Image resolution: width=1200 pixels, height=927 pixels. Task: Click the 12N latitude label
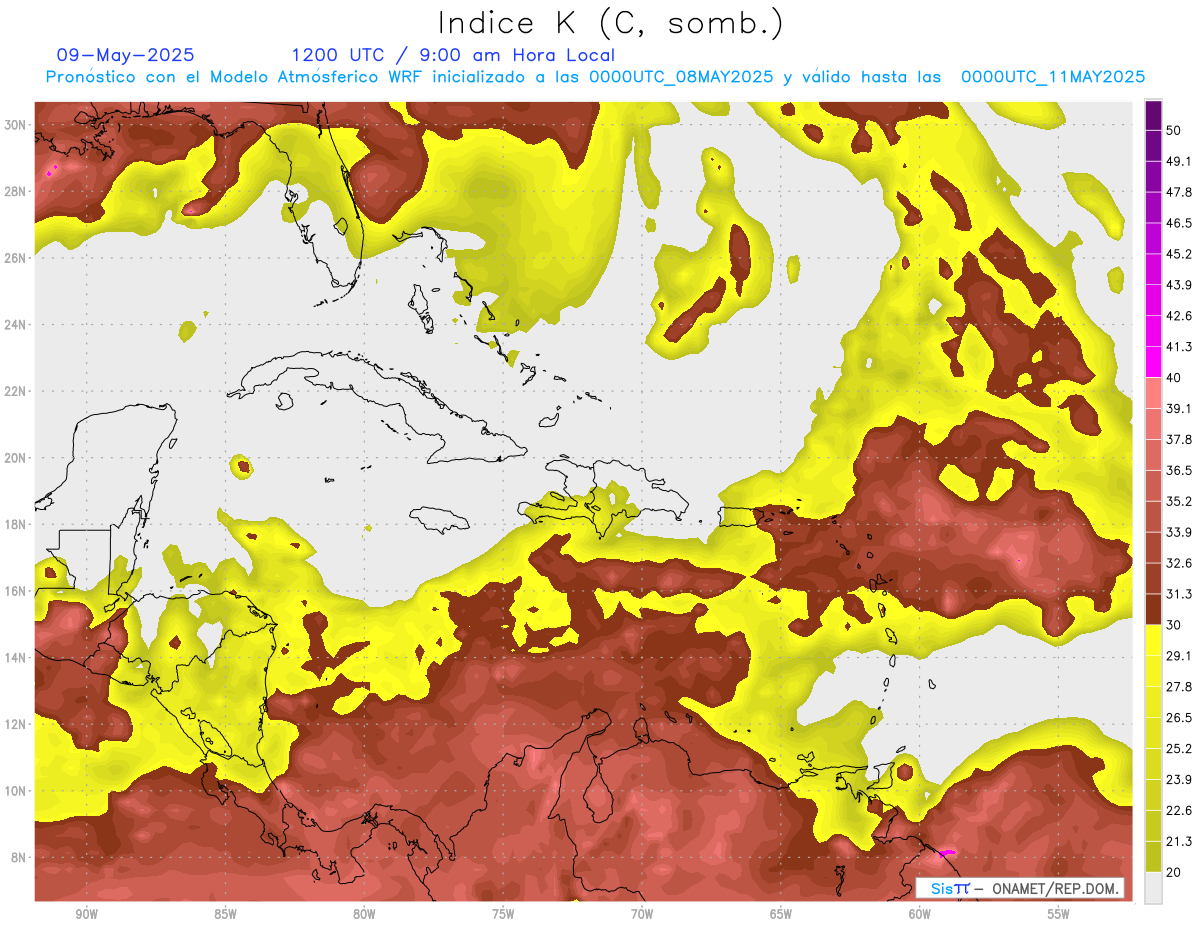[x=17, y=724]
